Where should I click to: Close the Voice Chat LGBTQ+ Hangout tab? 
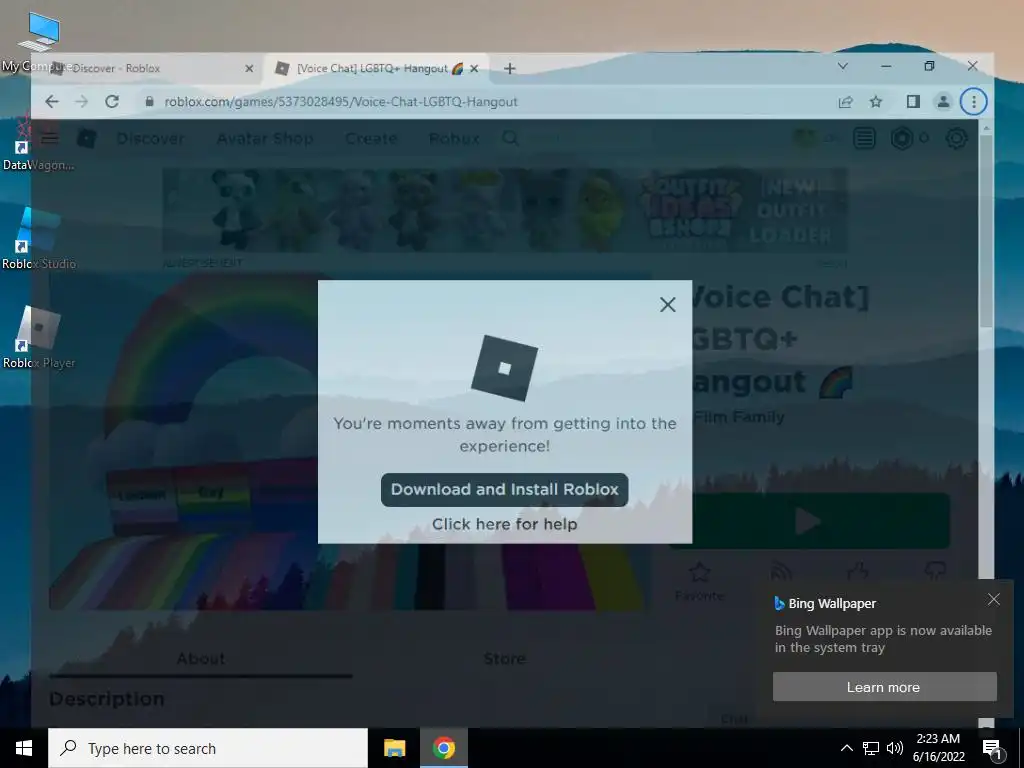click(x=474, y=69)
